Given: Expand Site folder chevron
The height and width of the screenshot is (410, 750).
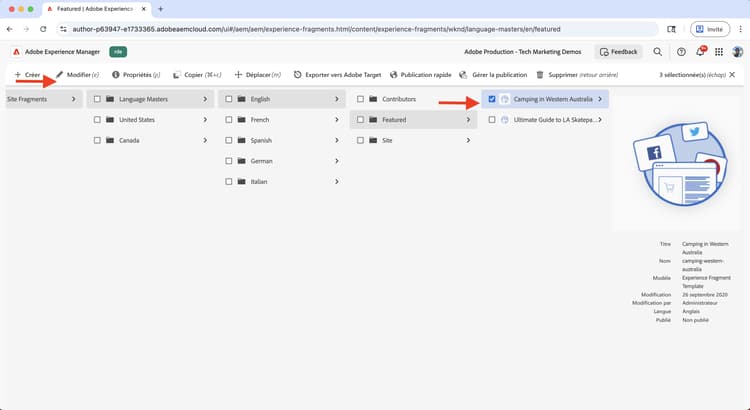Looking at the screenshot, I should pyautogui.click(x=468, y=140).
